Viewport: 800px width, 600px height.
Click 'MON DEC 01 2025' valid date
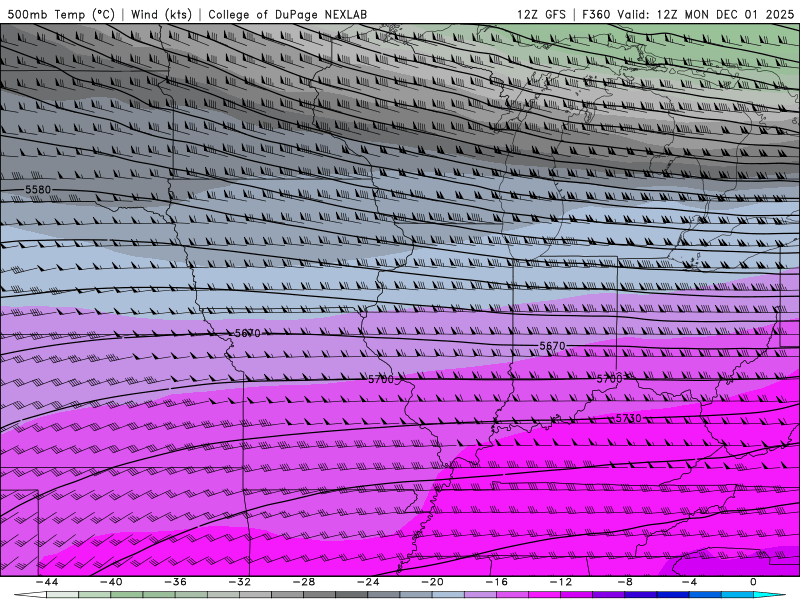740,14
